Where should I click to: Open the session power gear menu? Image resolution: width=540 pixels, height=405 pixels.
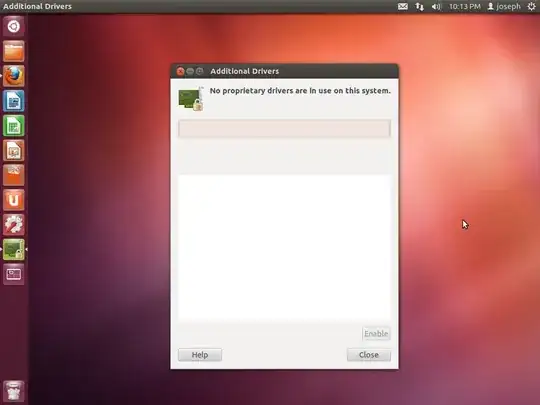531,6
